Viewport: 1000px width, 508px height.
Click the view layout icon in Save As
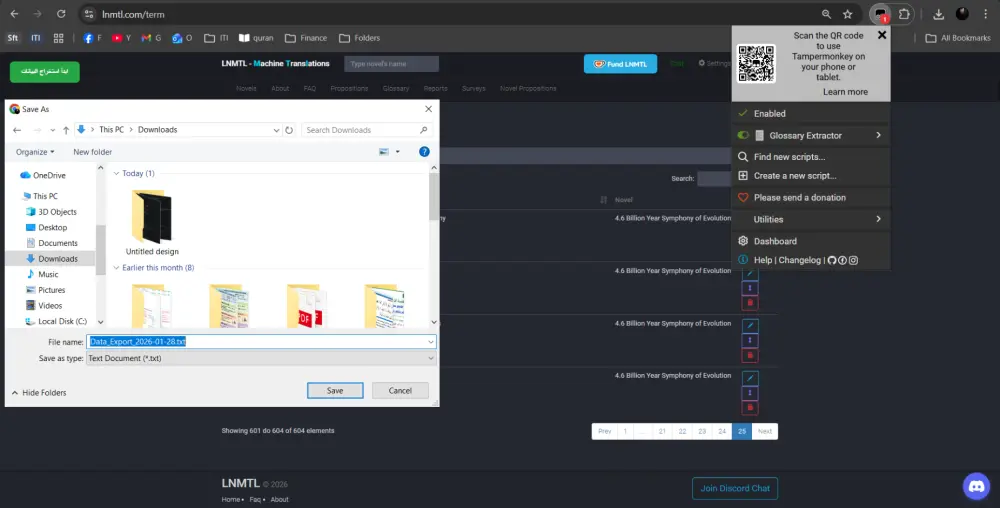384,152
